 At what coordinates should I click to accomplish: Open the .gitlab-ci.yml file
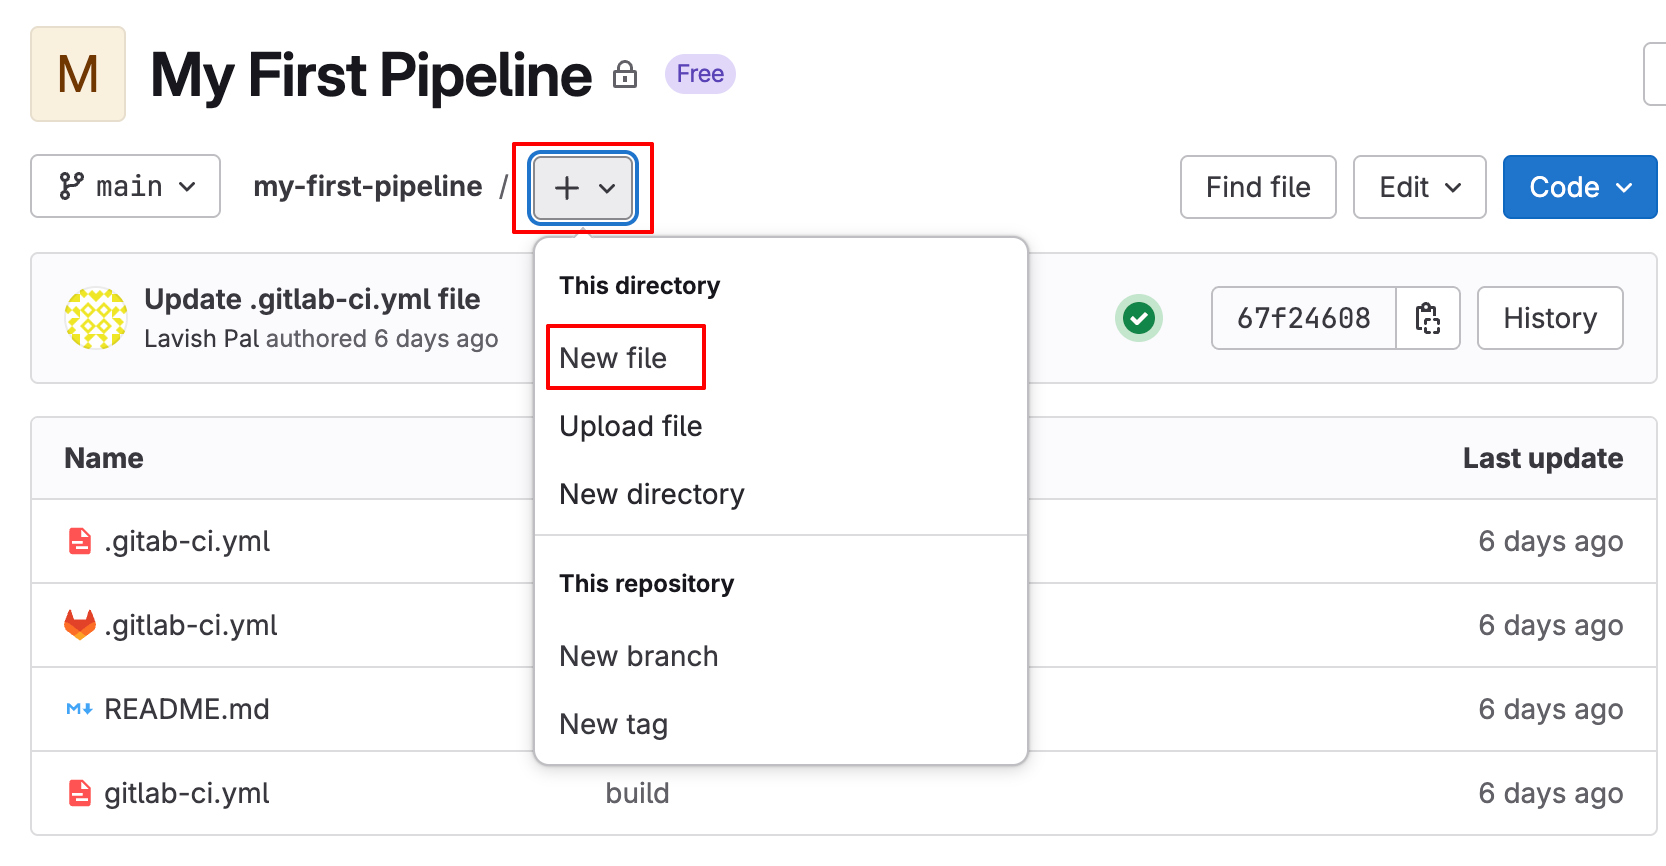191,625
